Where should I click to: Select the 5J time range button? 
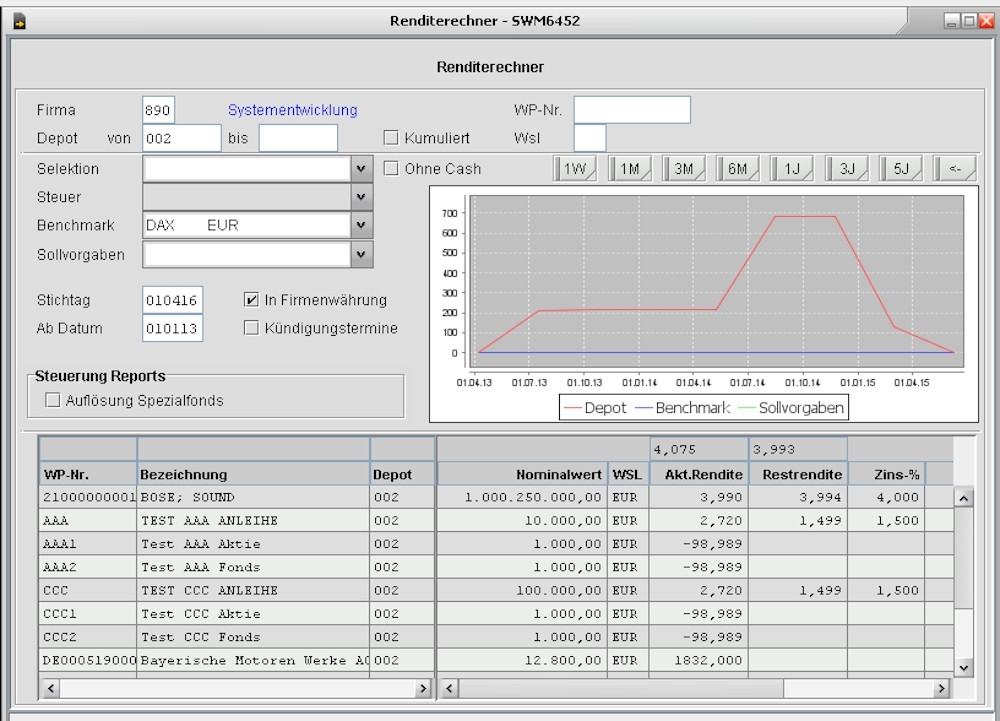click(900, 169)
